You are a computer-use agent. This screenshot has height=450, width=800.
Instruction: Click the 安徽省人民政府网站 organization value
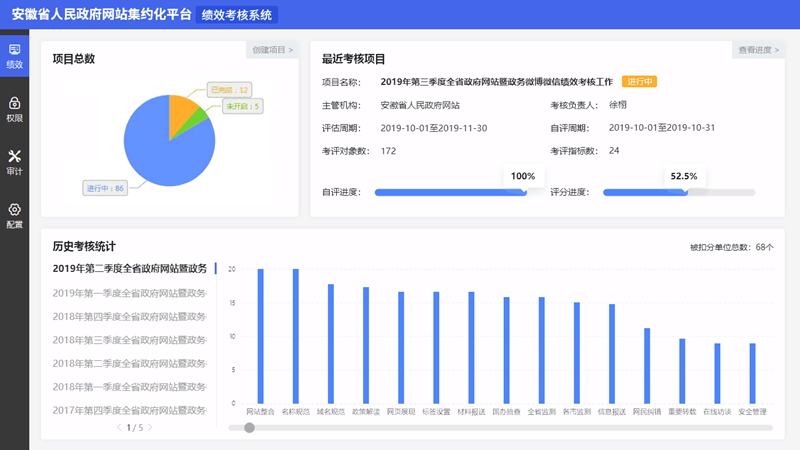click(420, 105)
